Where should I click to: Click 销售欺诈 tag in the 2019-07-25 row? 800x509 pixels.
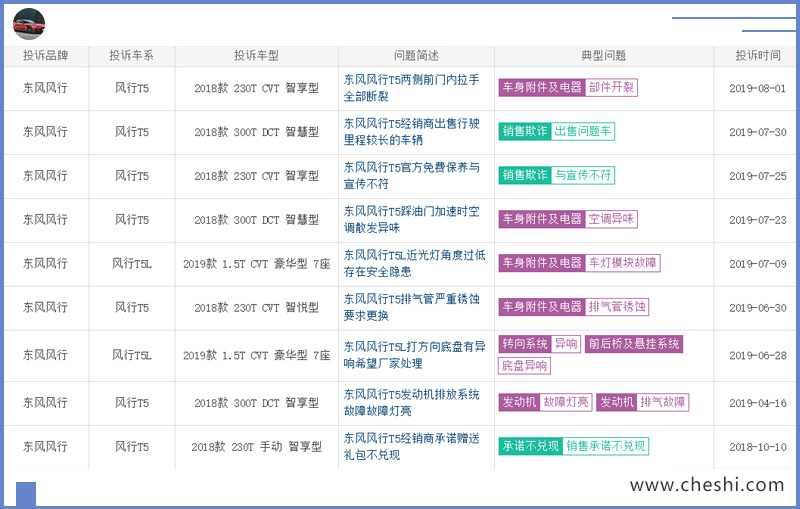[x=525, y=175]
